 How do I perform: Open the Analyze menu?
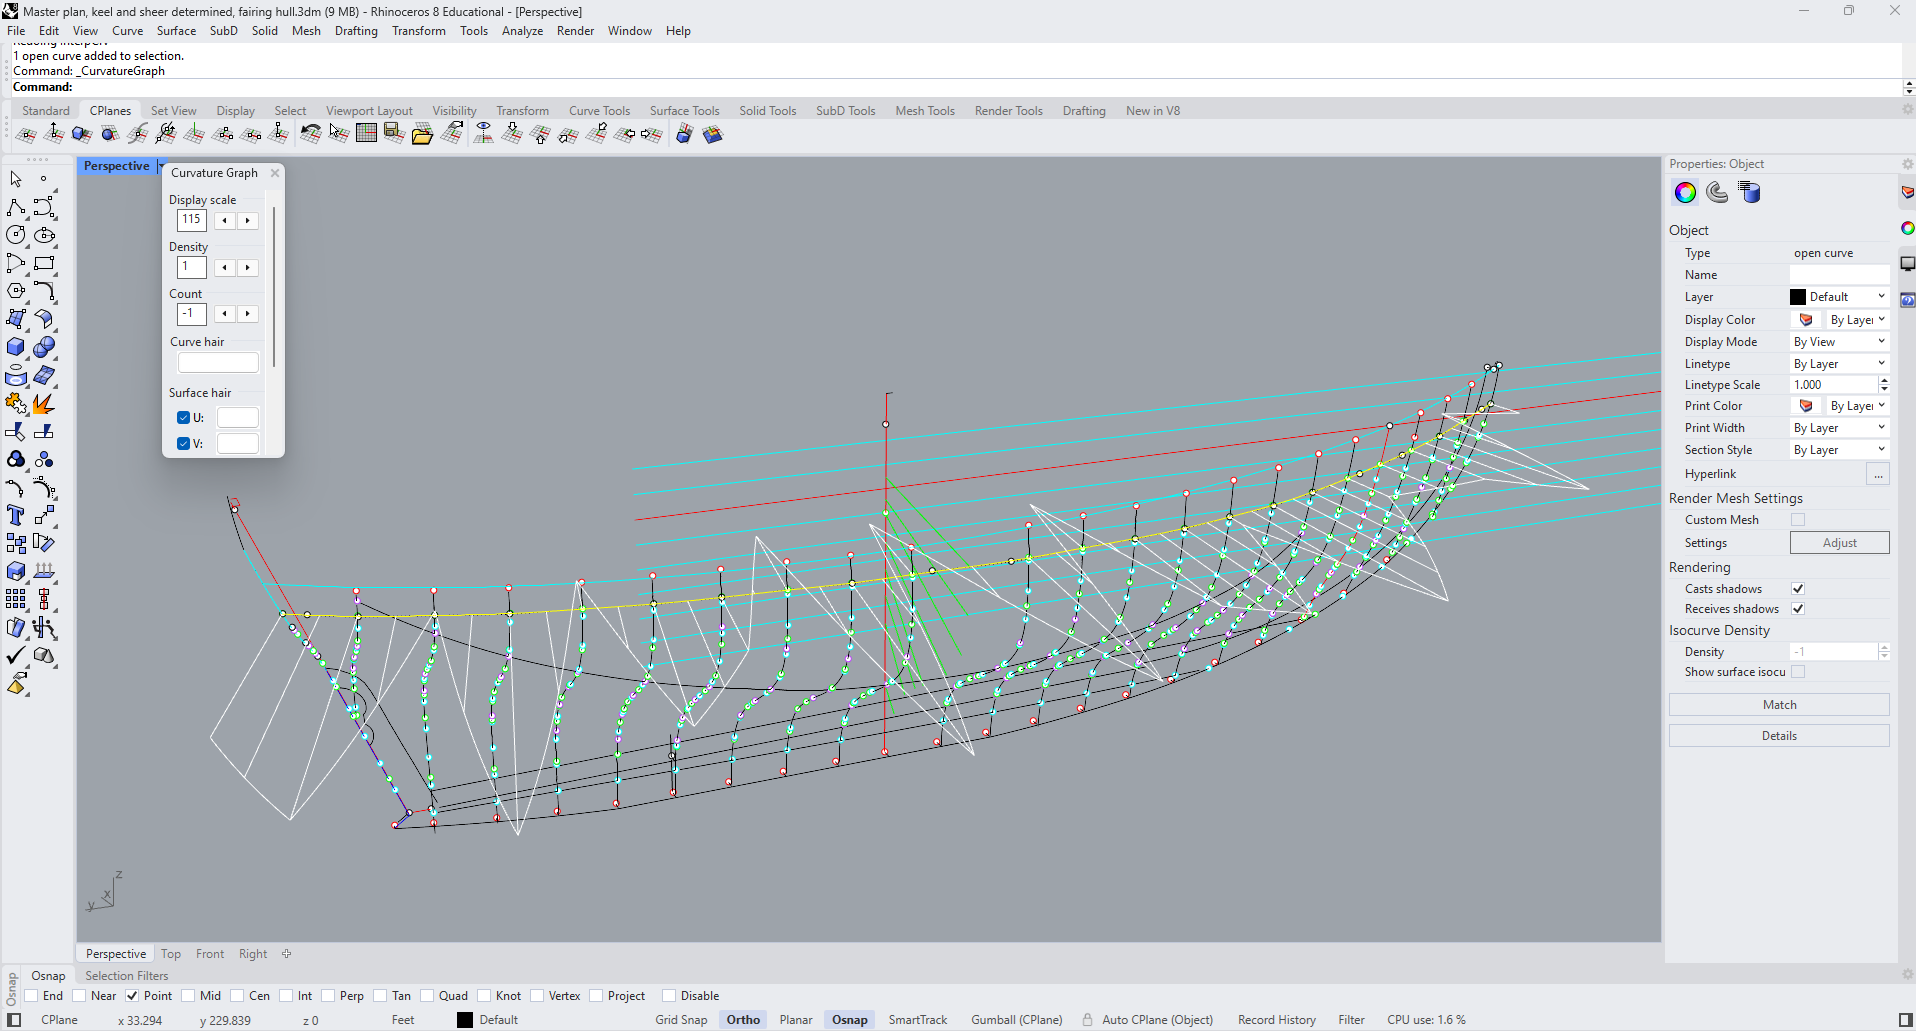[x=522, y=31]
